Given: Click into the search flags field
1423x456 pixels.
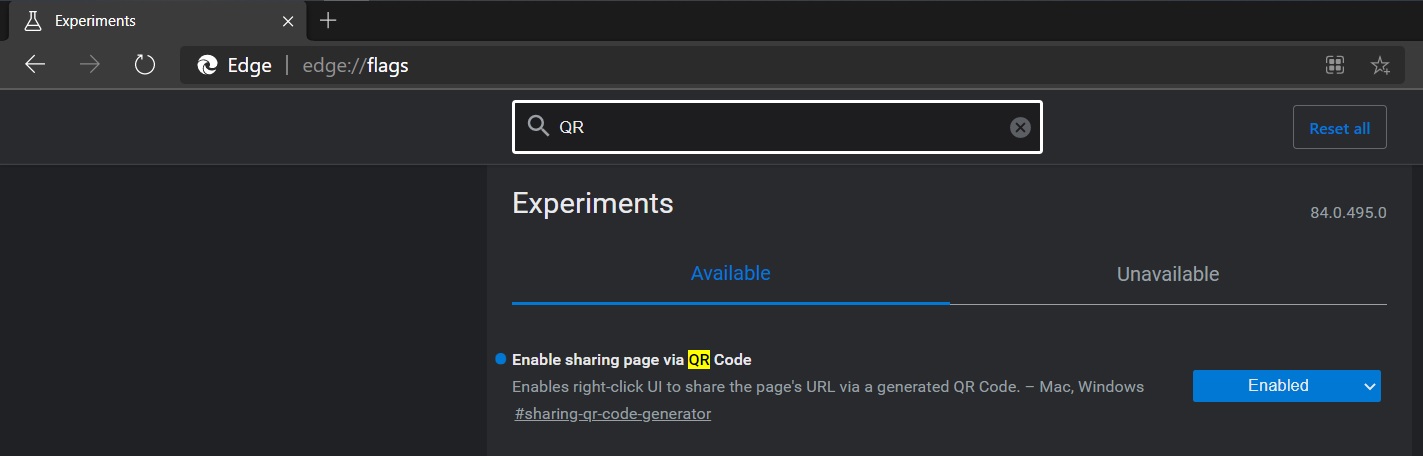Looking at the screenshot, I should tap(780, 127).
